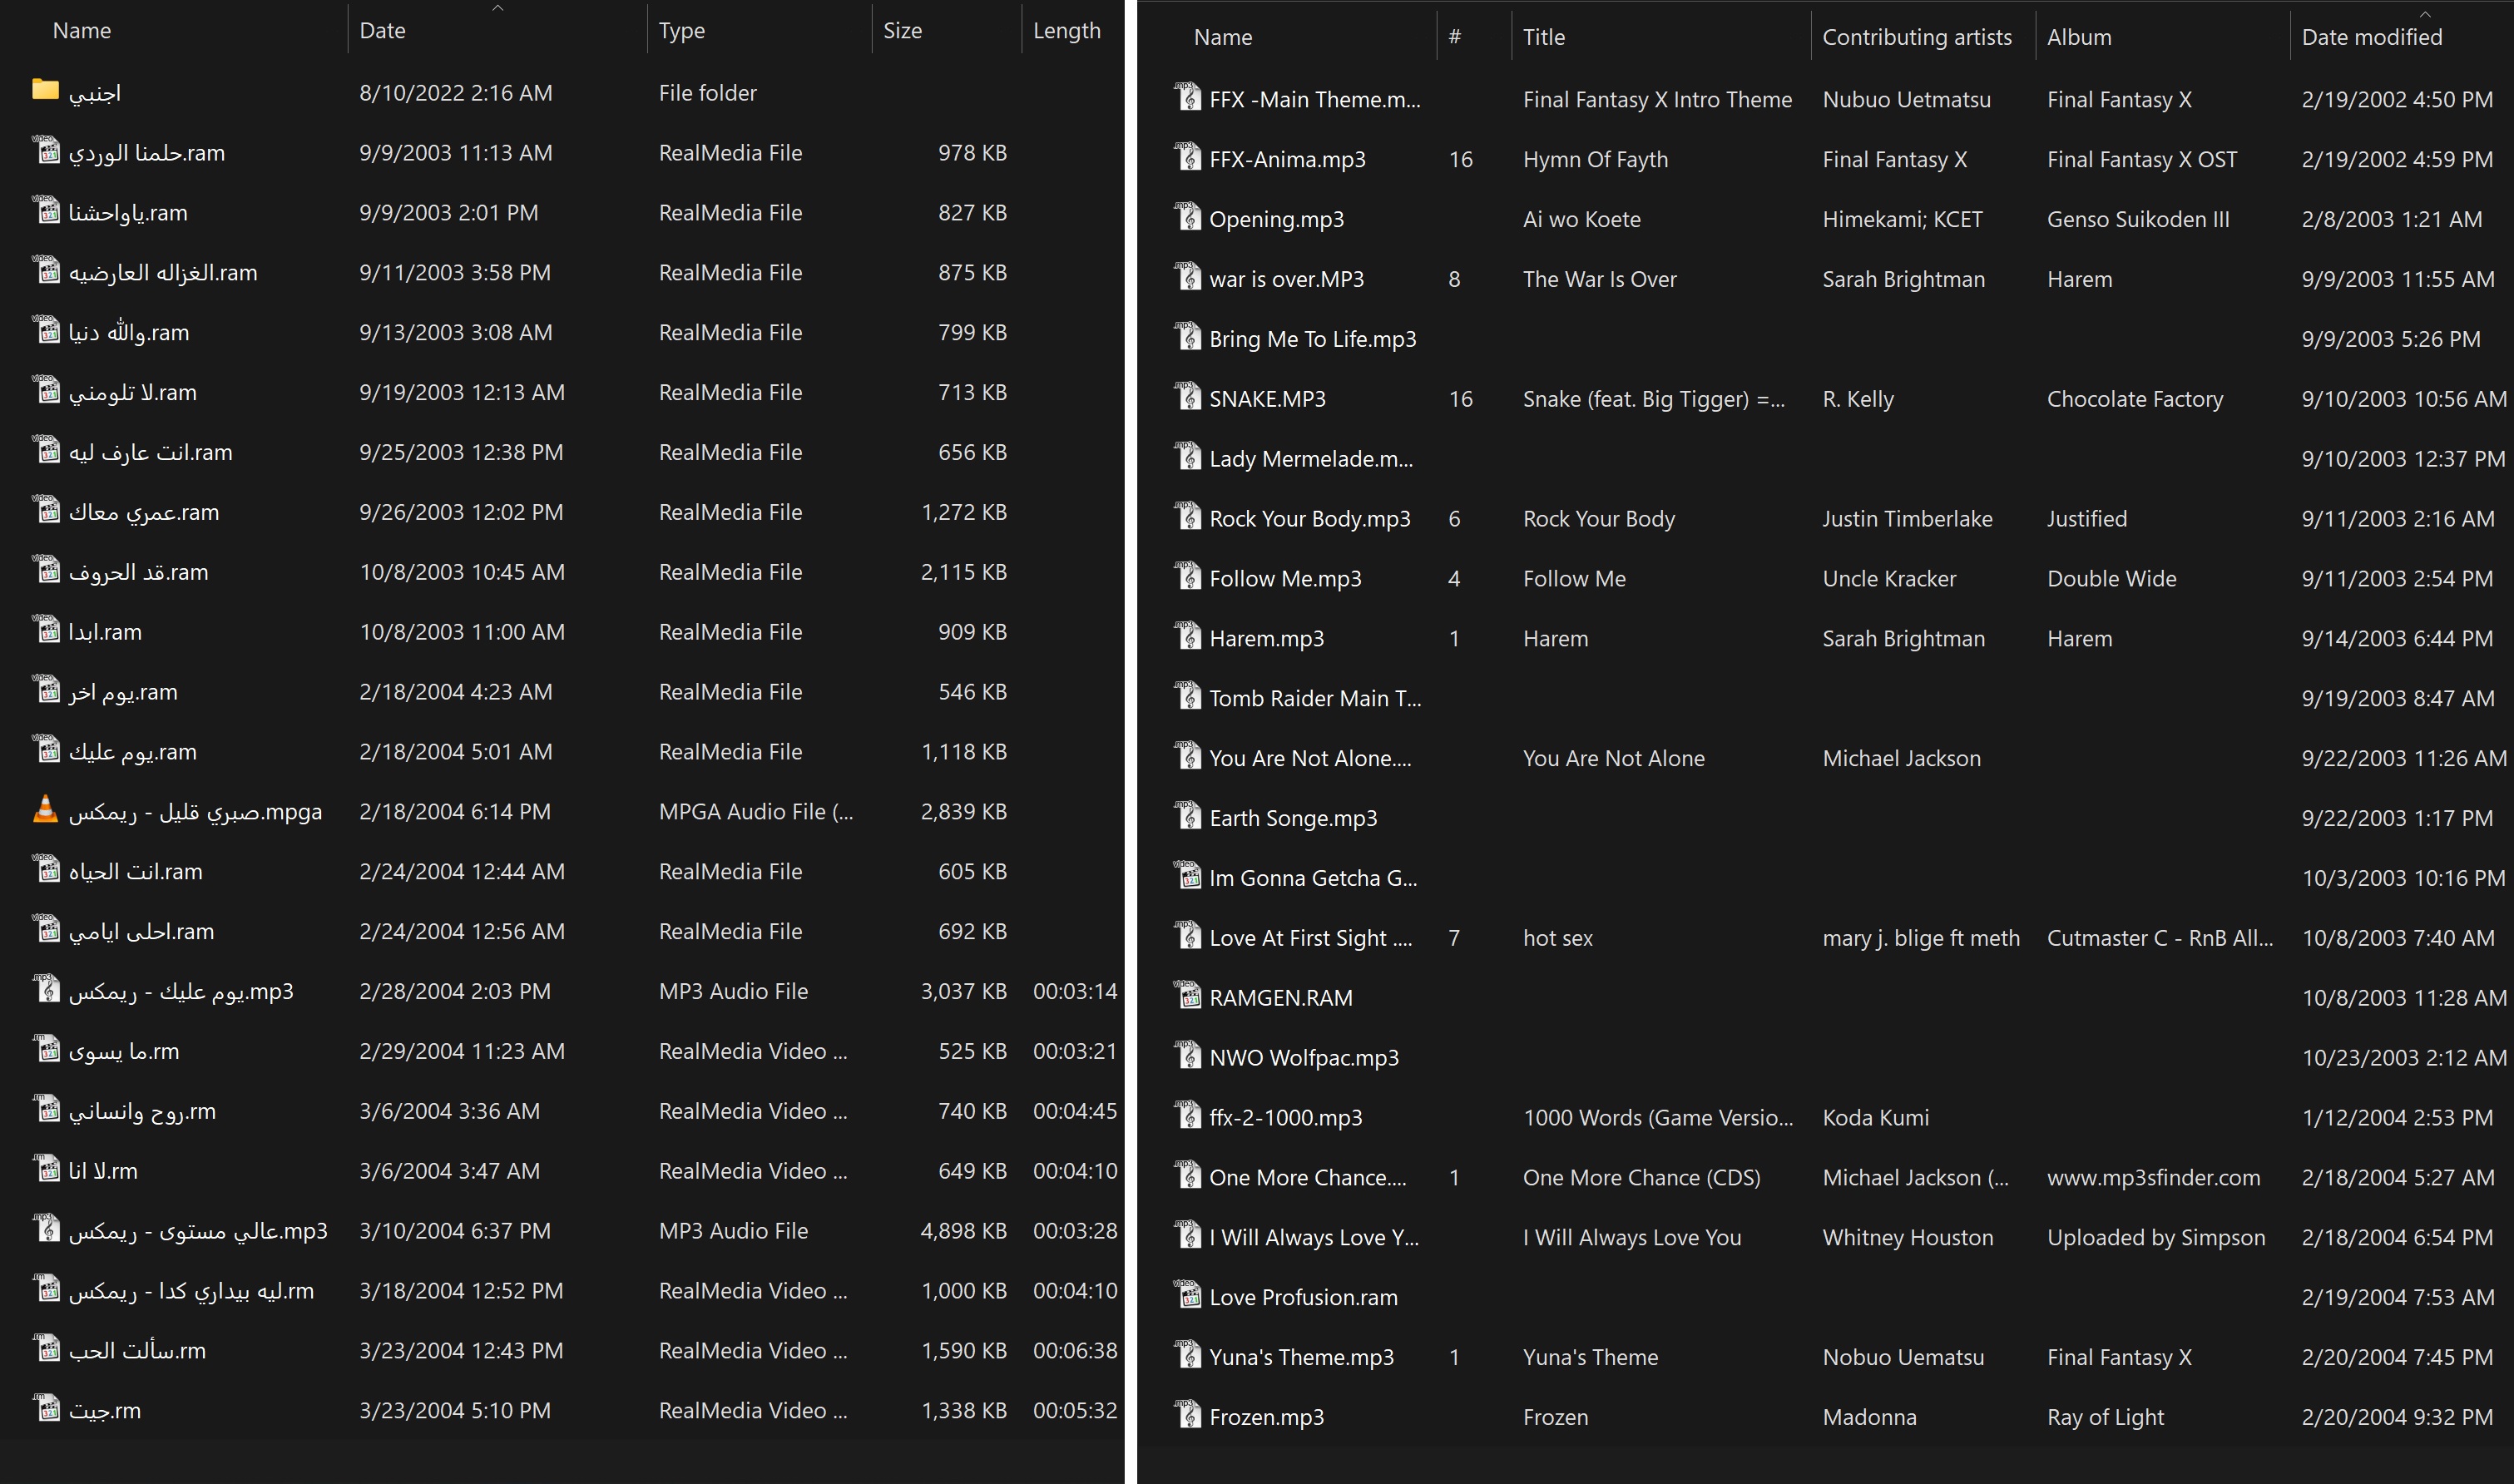Select the Frozen.mp3 file icon

[x=1187, y=1415]
